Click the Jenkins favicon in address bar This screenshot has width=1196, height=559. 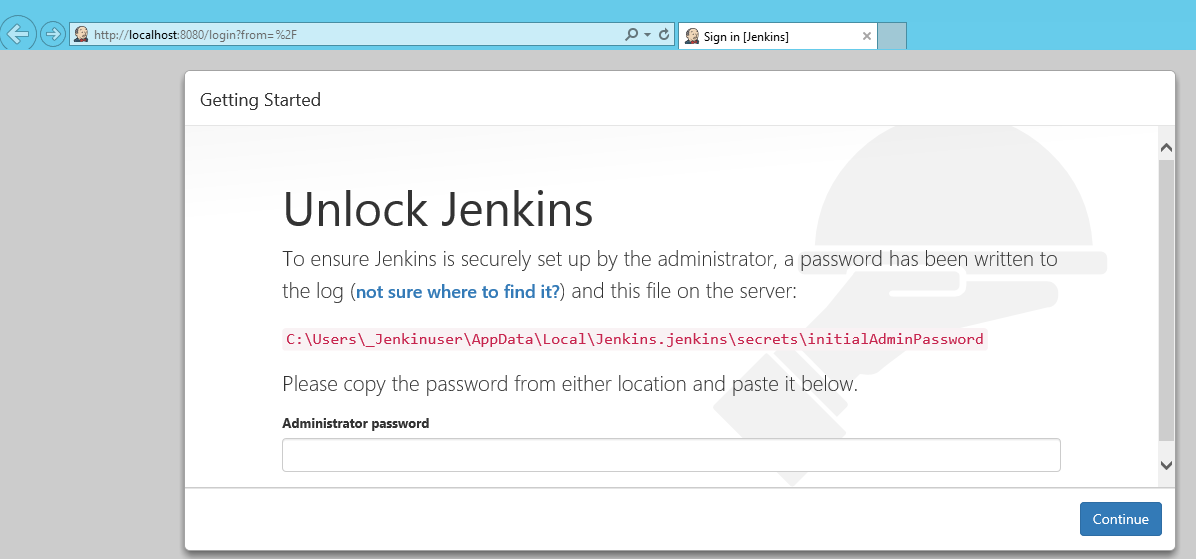click(x=82, y=34)
